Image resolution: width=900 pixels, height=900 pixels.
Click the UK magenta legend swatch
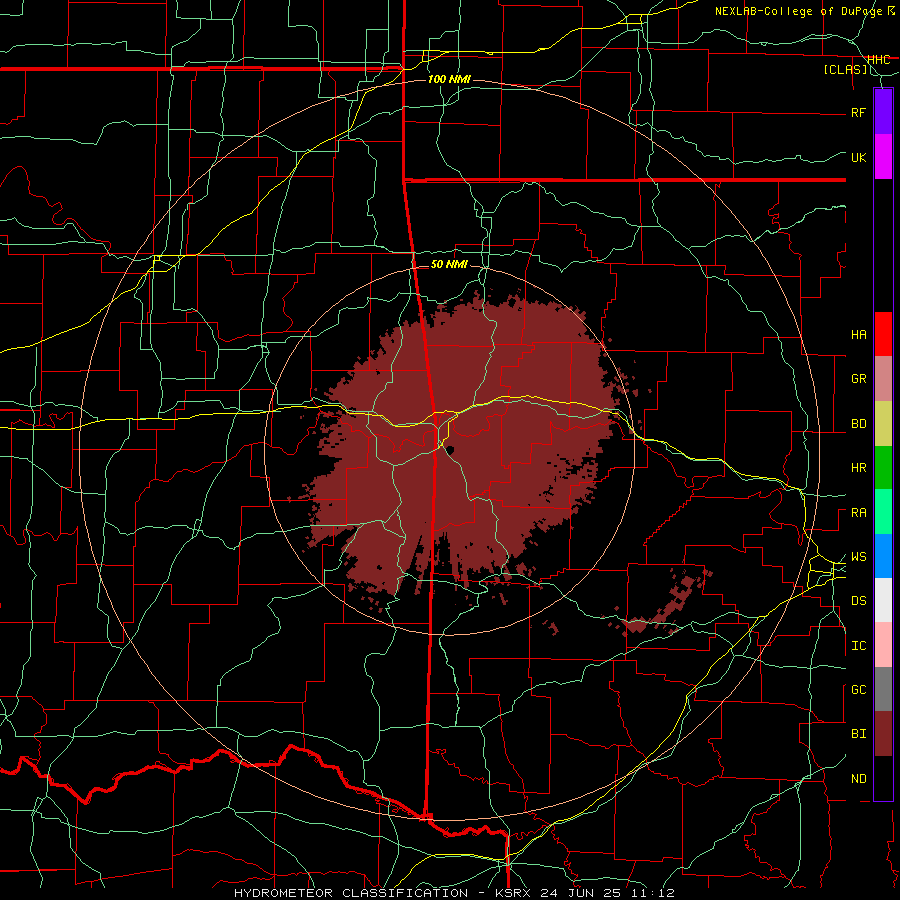(883, 156)
